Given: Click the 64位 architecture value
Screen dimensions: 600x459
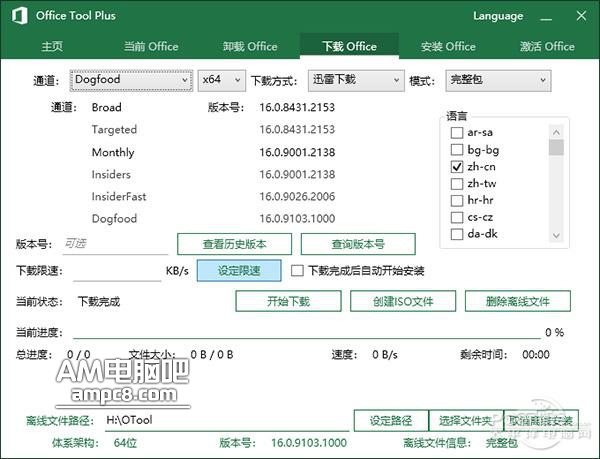Looking at the screenshot, I should tap(125, 443).
